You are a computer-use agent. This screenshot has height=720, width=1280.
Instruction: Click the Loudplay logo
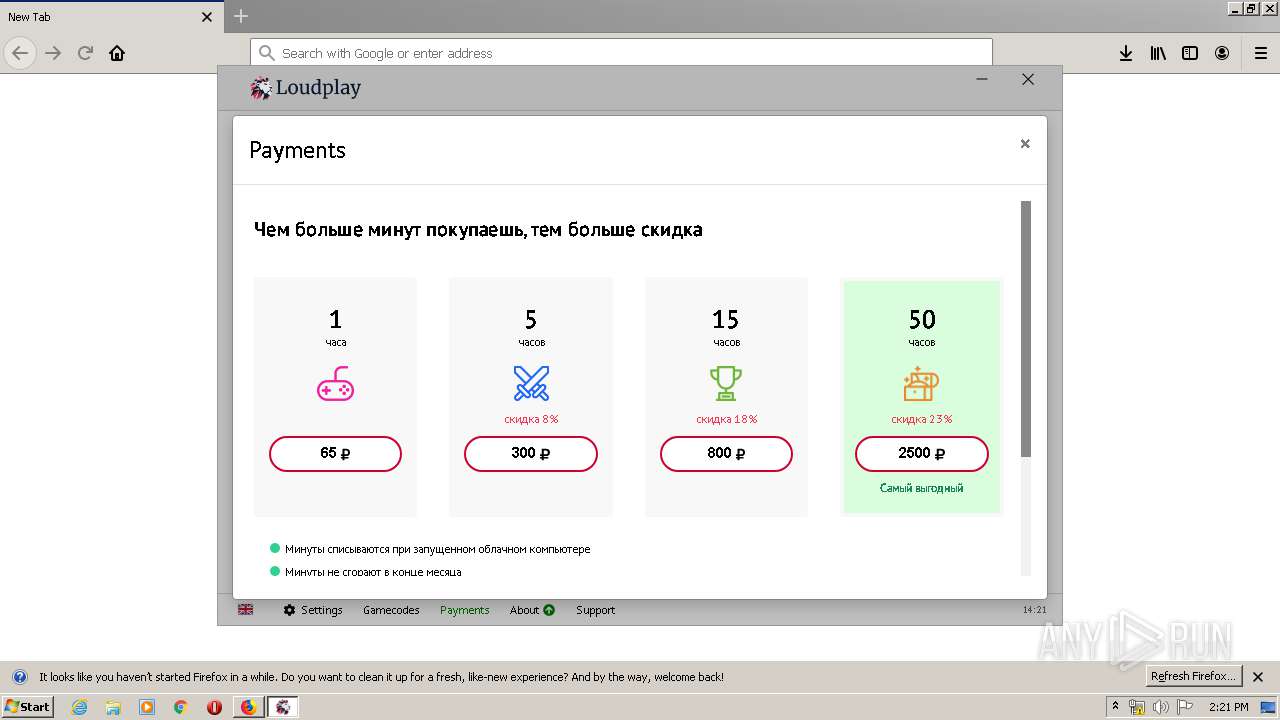(306, 88)
